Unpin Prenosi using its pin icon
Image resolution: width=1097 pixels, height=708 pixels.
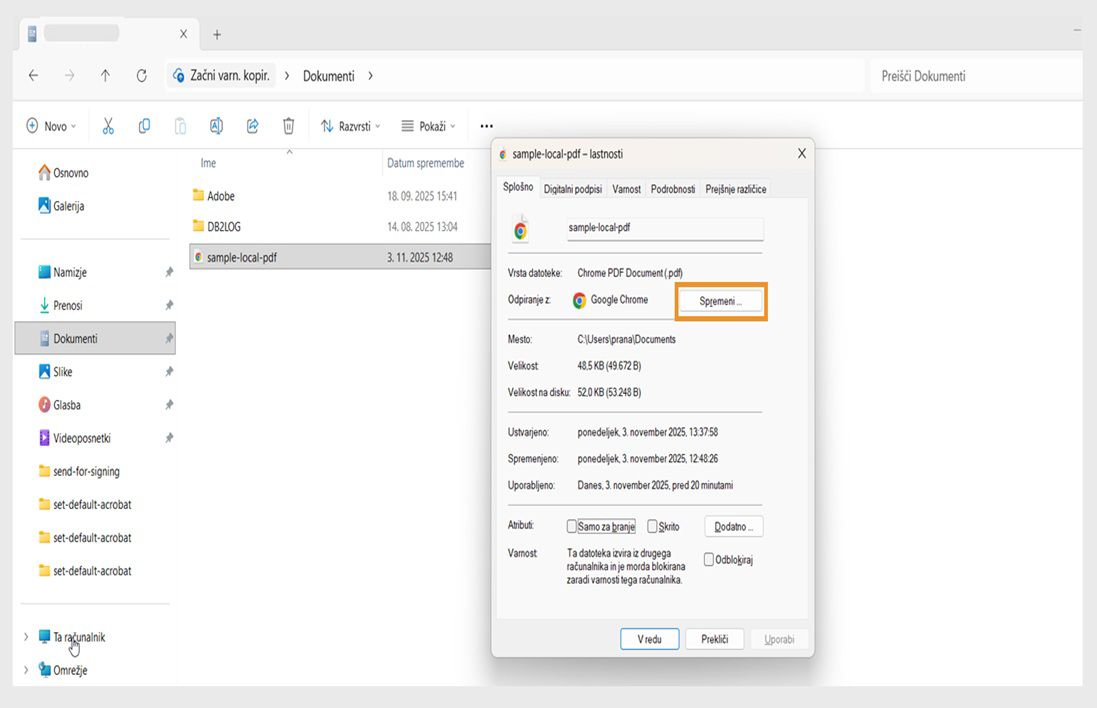click(169, 305)
